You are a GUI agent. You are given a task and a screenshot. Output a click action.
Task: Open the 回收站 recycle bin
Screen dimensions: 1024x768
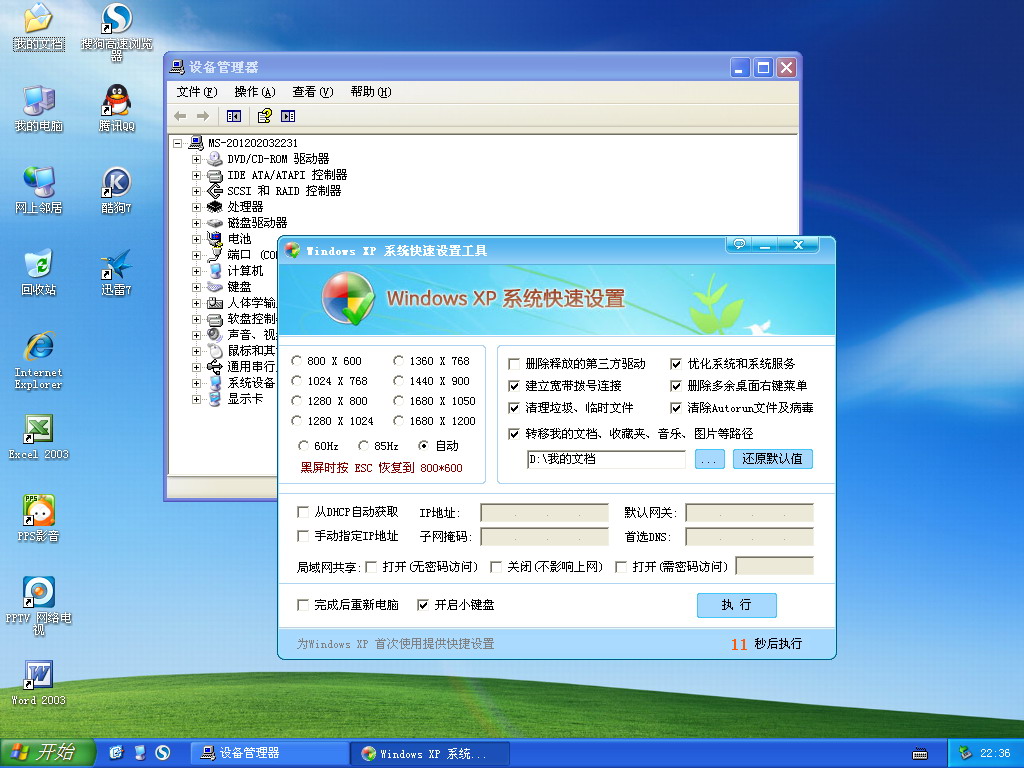click(39, 272)
